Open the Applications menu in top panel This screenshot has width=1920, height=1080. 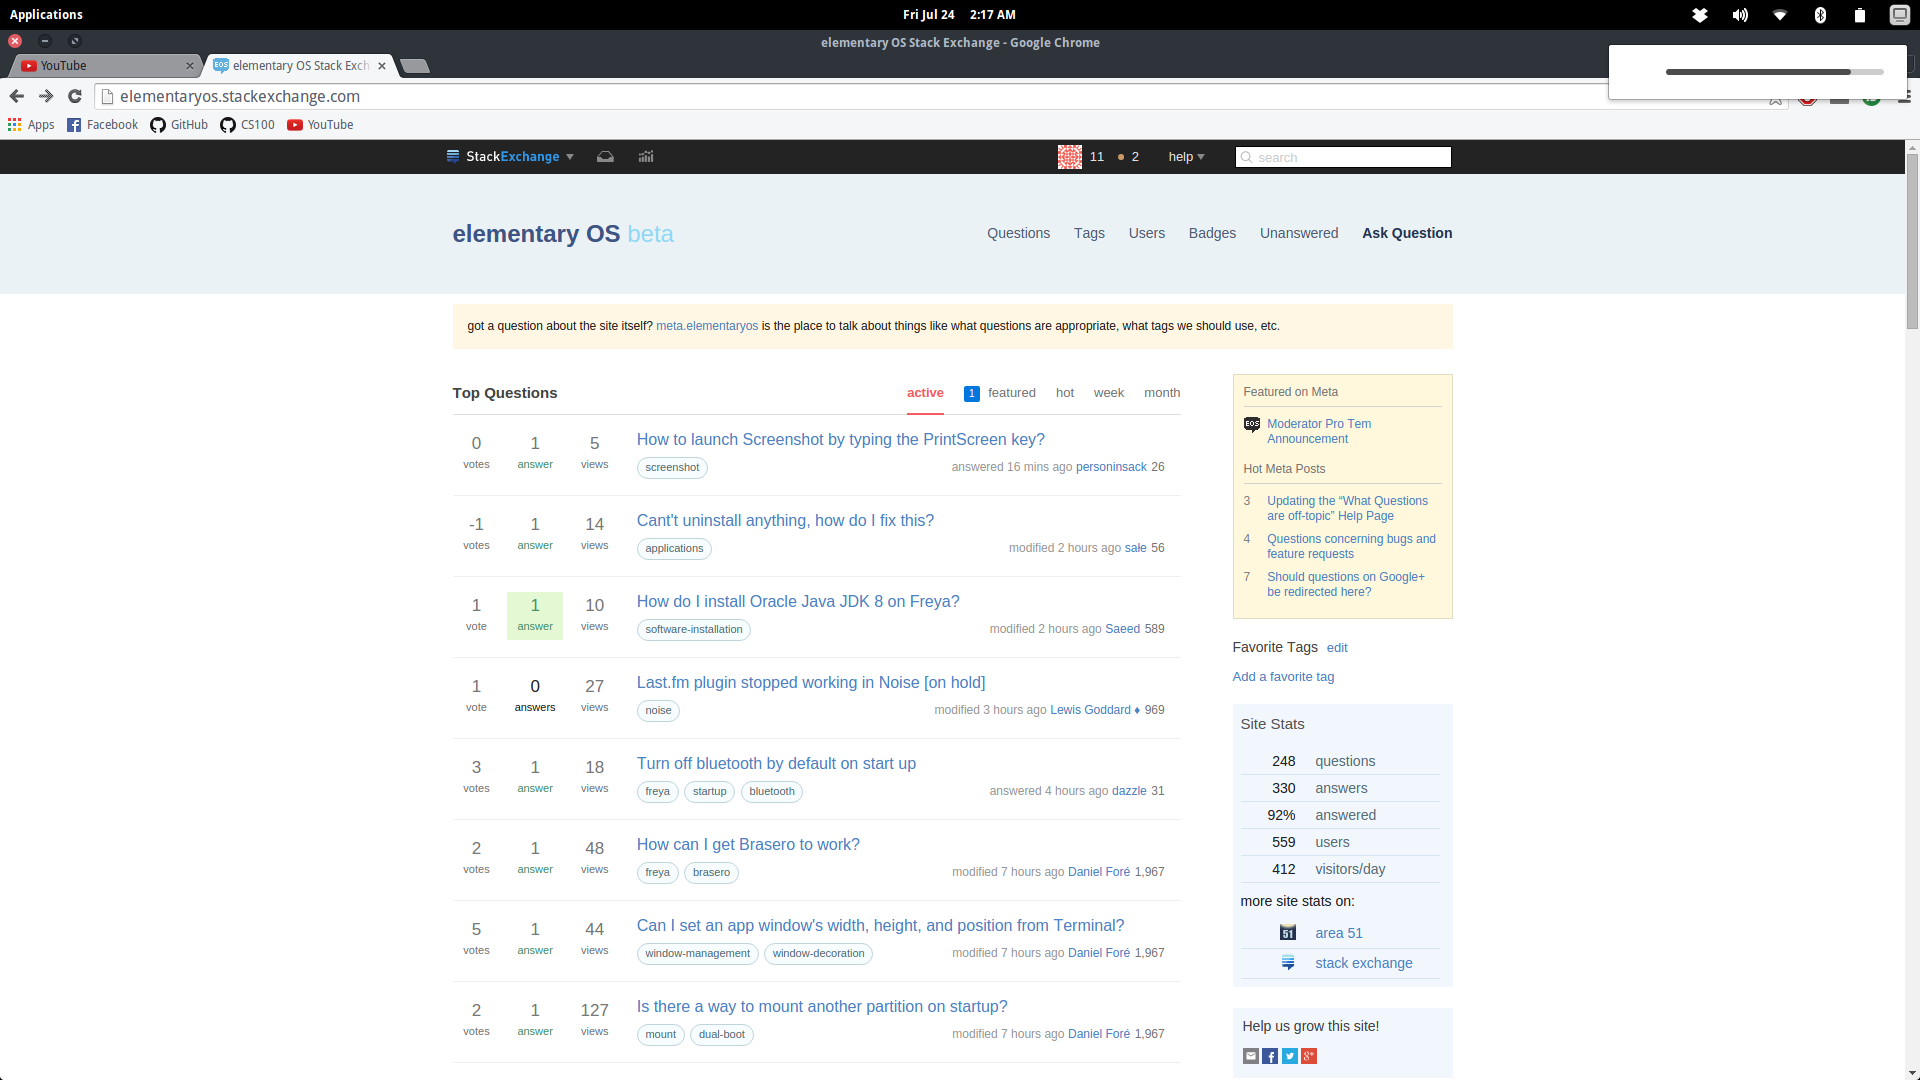(x=46, y=15)
